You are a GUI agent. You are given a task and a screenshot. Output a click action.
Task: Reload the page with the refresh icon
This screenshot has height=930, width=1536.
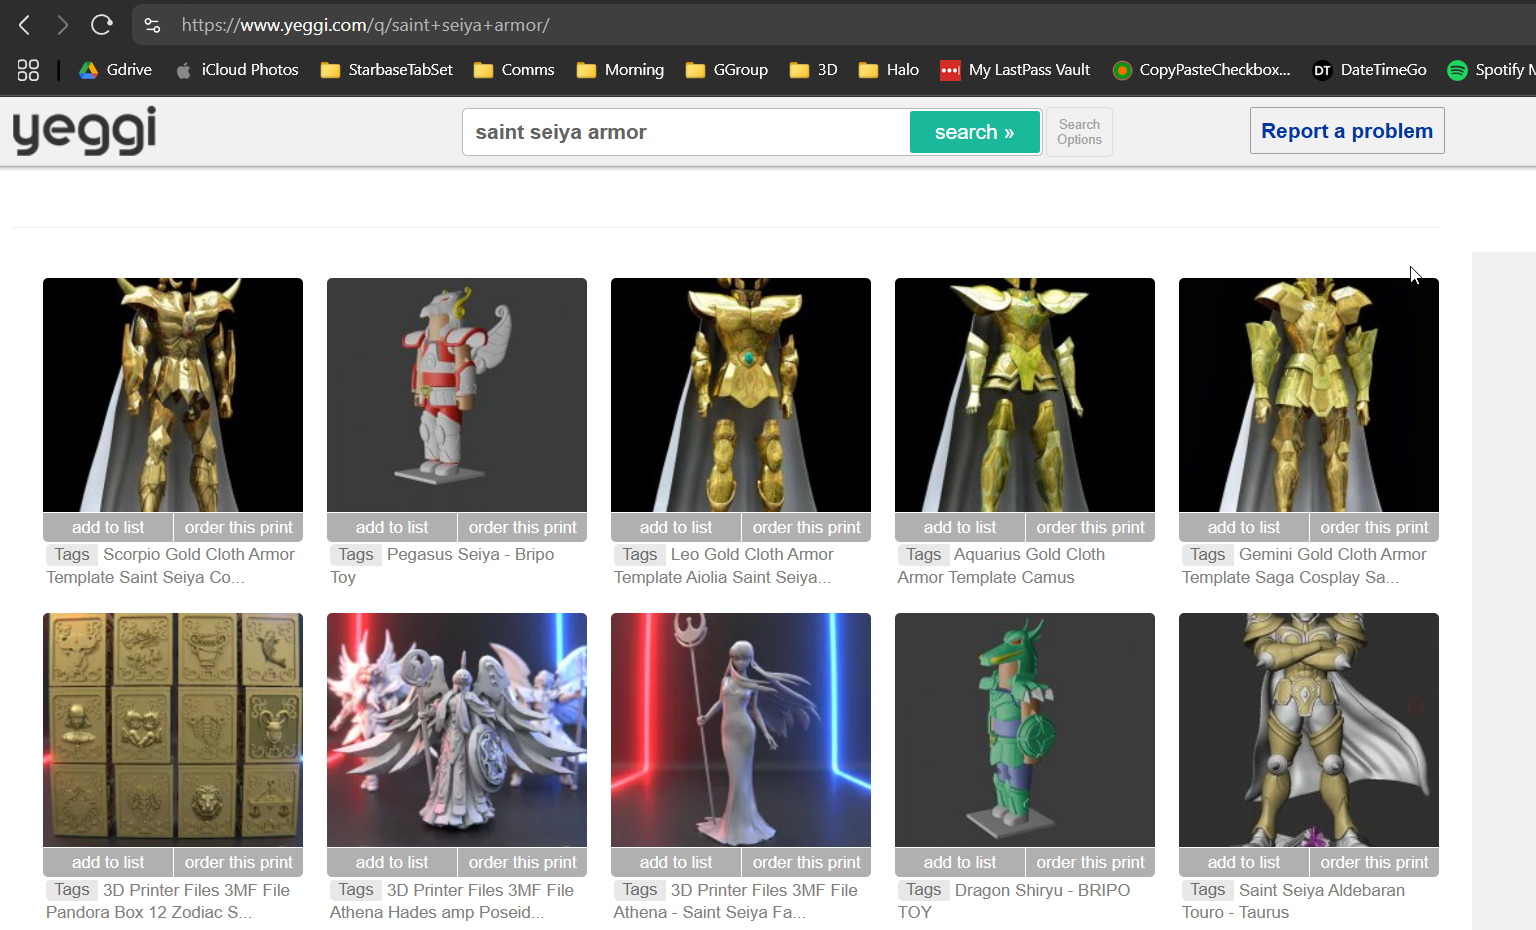click(x=101, y=25)
